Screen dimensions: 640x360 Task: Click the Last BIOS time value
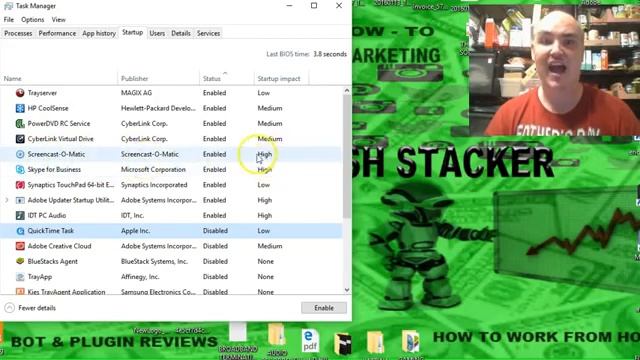(330, 54)
